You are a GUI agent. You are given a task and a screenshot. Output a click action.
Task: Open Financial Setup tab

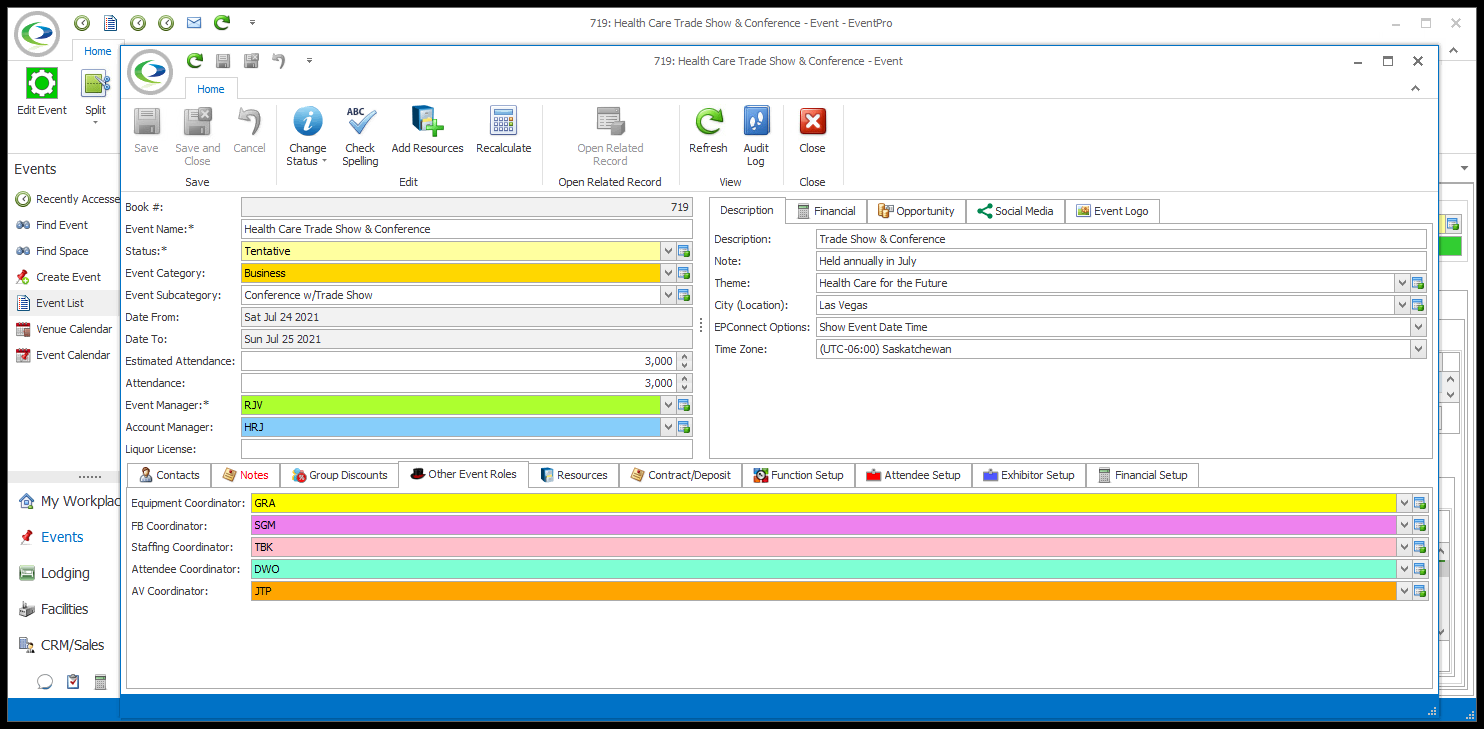coord(1142,475)
